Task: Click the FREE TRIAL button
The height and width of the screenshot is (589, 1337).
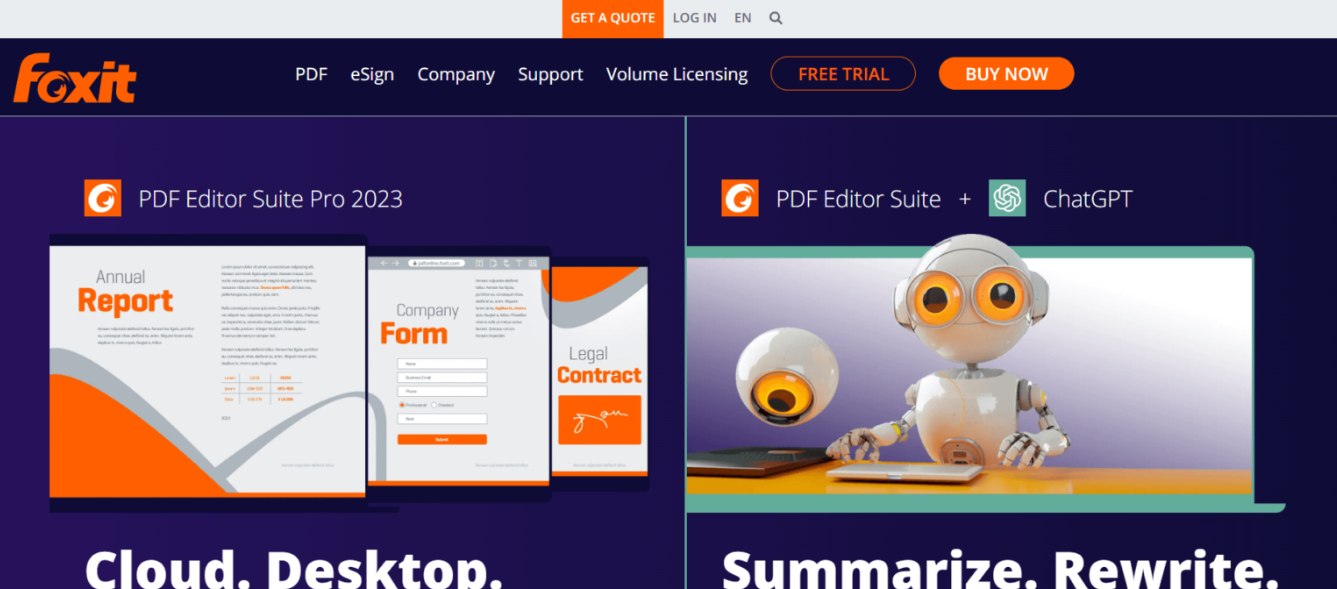Action: tap(843, 74)
